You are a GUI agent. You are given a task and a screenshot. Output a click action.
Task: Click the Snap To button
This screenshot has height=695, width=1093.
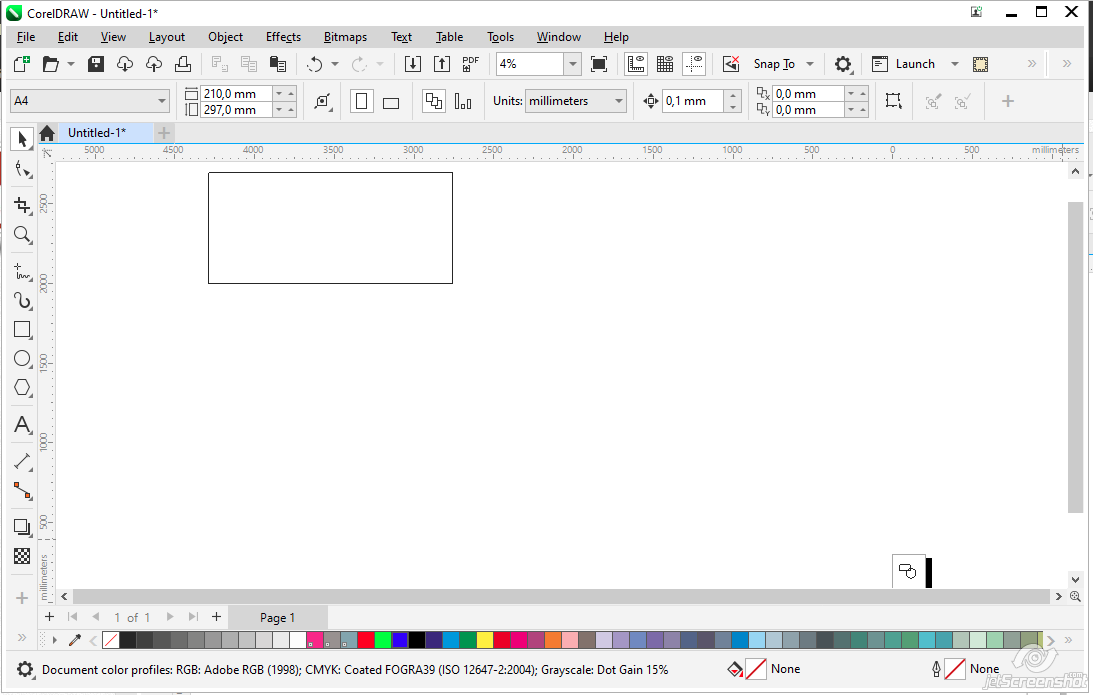pos(774,64)
